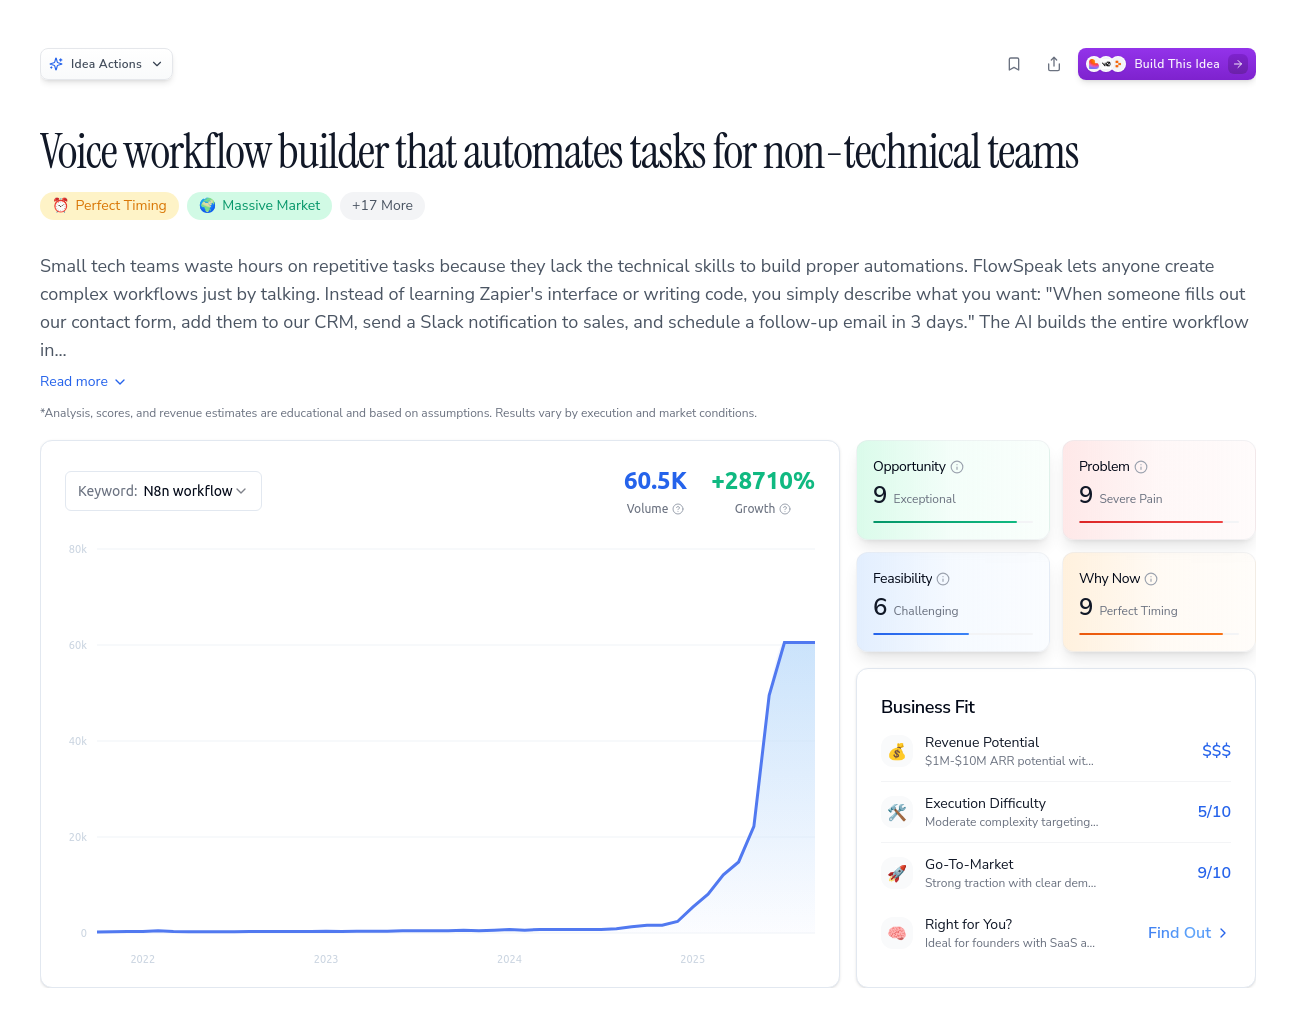The image size is (1296, 1028).
Task: Click the Problem score info icon
Action: [x=1143, y=466]
